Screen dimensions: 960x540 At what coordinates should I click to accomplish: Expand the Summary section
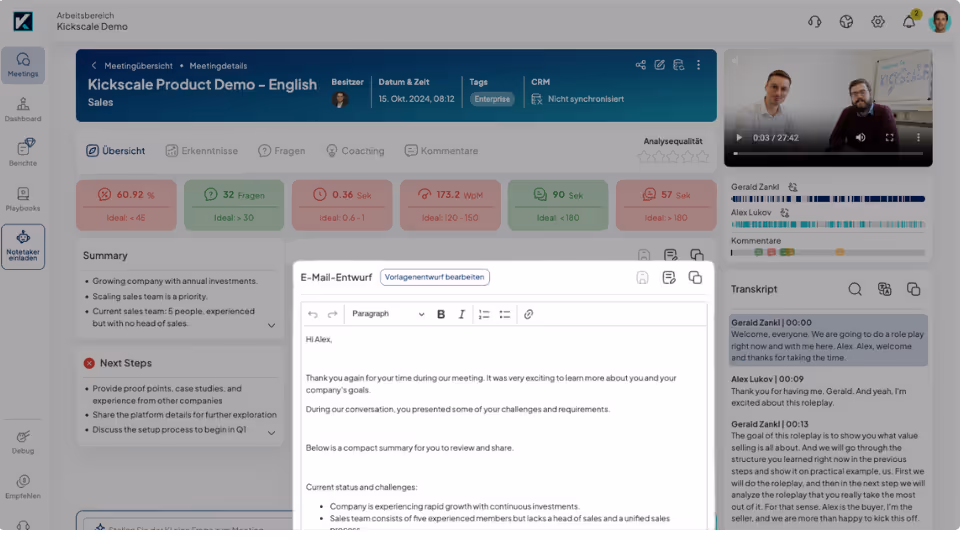click(271, 326)
